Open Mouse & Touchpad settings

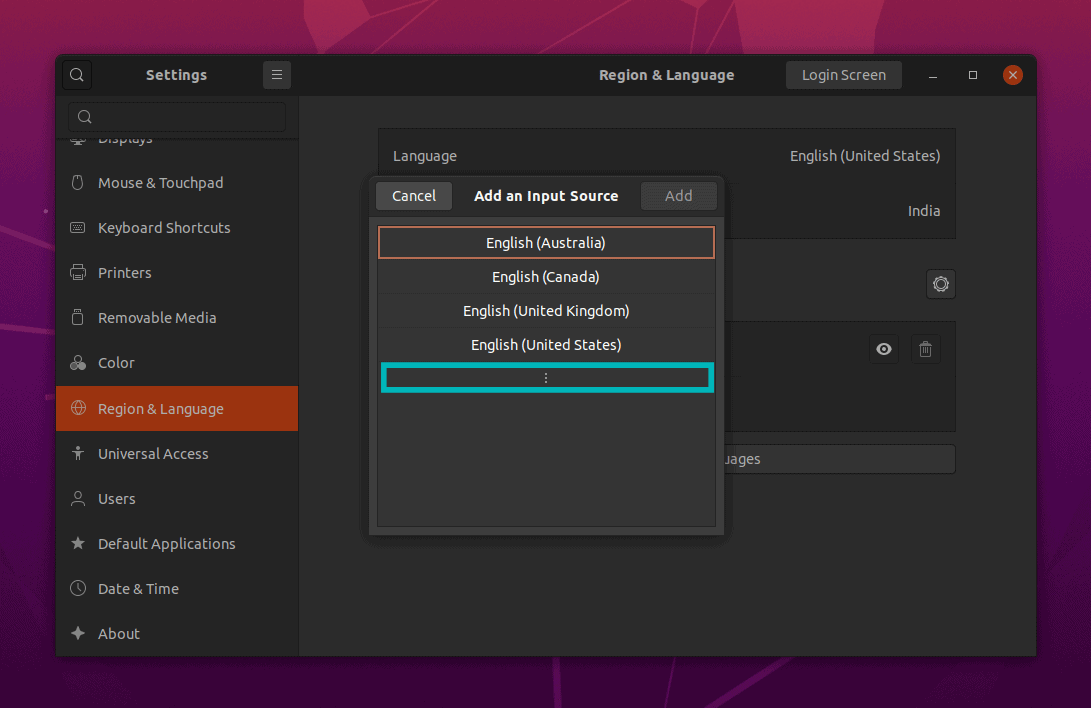pos(160,183)
